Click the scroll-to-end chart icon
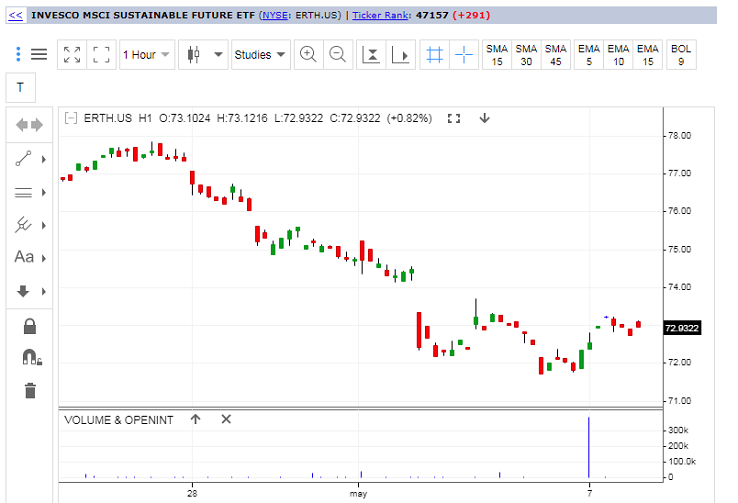The height and width of the screenshot is (503, 738). [x=400, y=55]
